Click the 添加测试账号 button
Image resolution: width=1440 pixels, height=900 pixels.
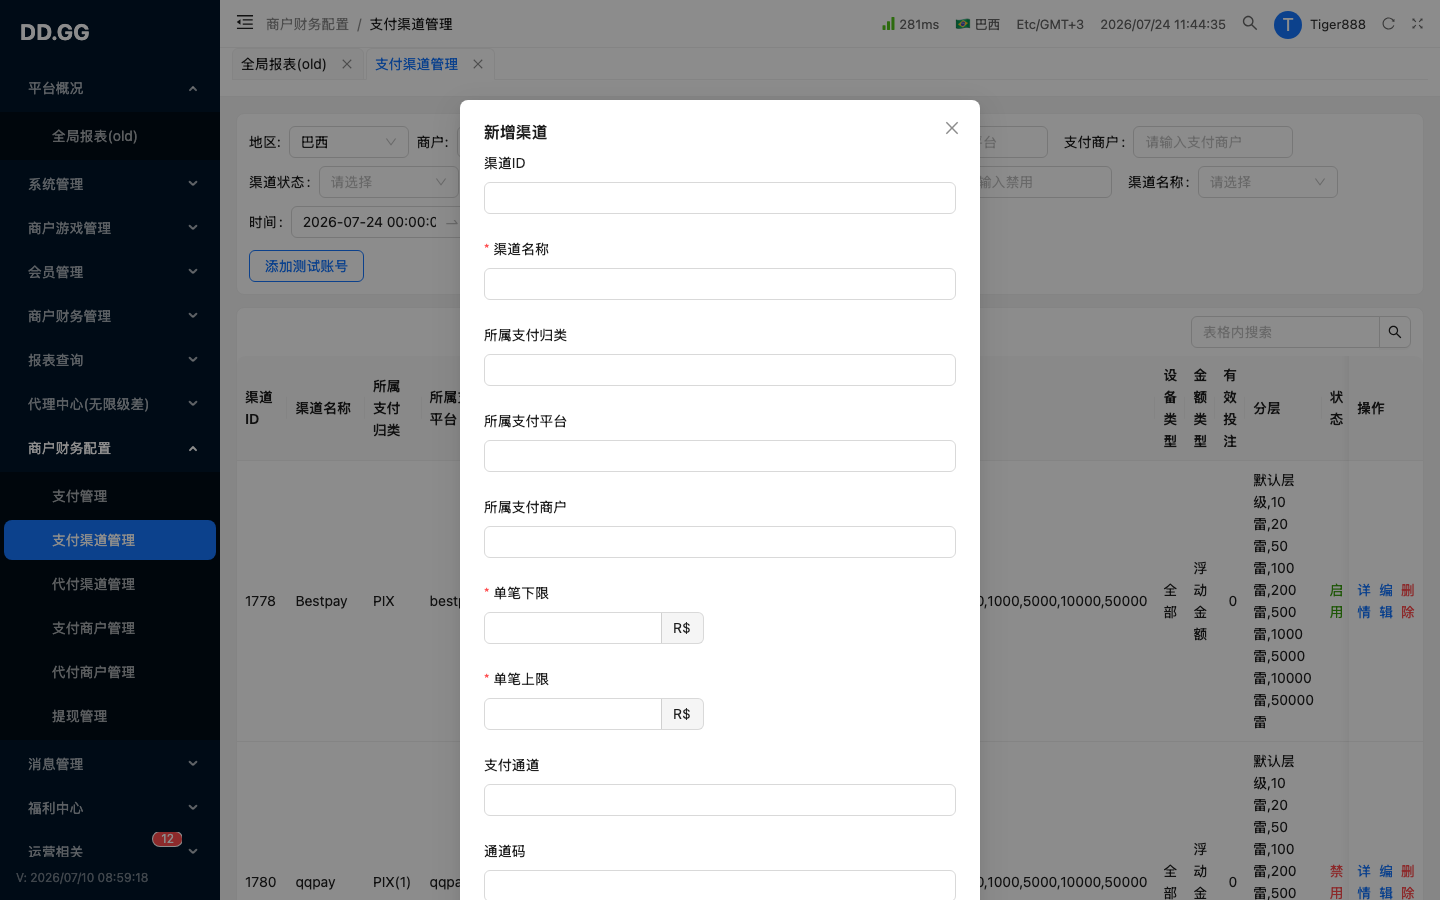coord(306,266)
